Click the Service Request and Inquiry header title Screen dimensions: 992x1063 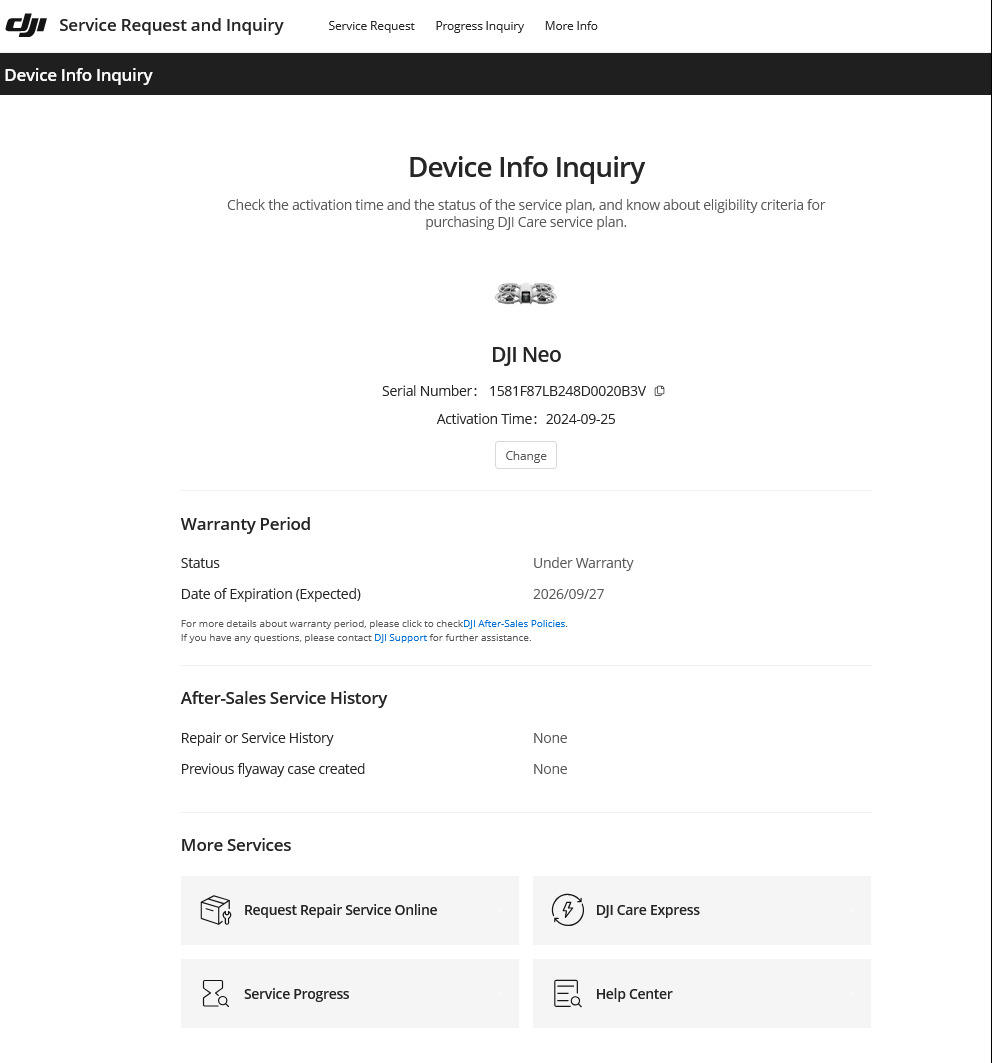click(171, 26)
